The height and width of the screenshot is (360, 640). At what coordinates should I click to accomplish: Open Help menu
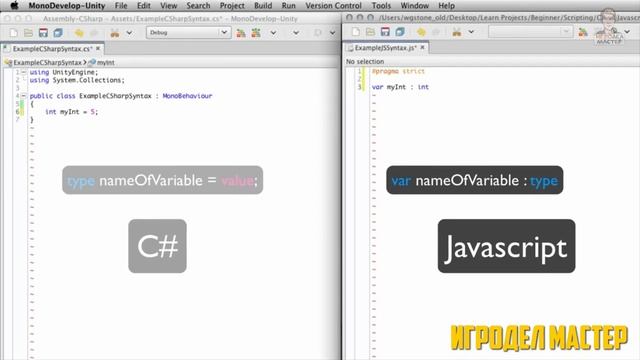pos(447,6)
